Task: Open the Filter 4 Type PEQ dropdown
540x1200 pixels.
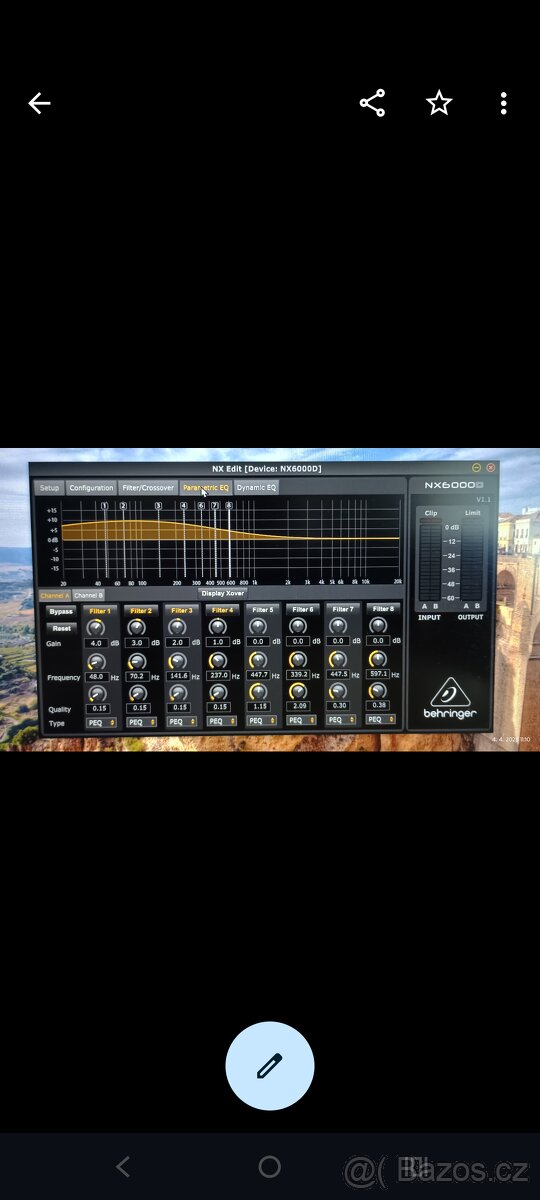Action: [222, 721]
